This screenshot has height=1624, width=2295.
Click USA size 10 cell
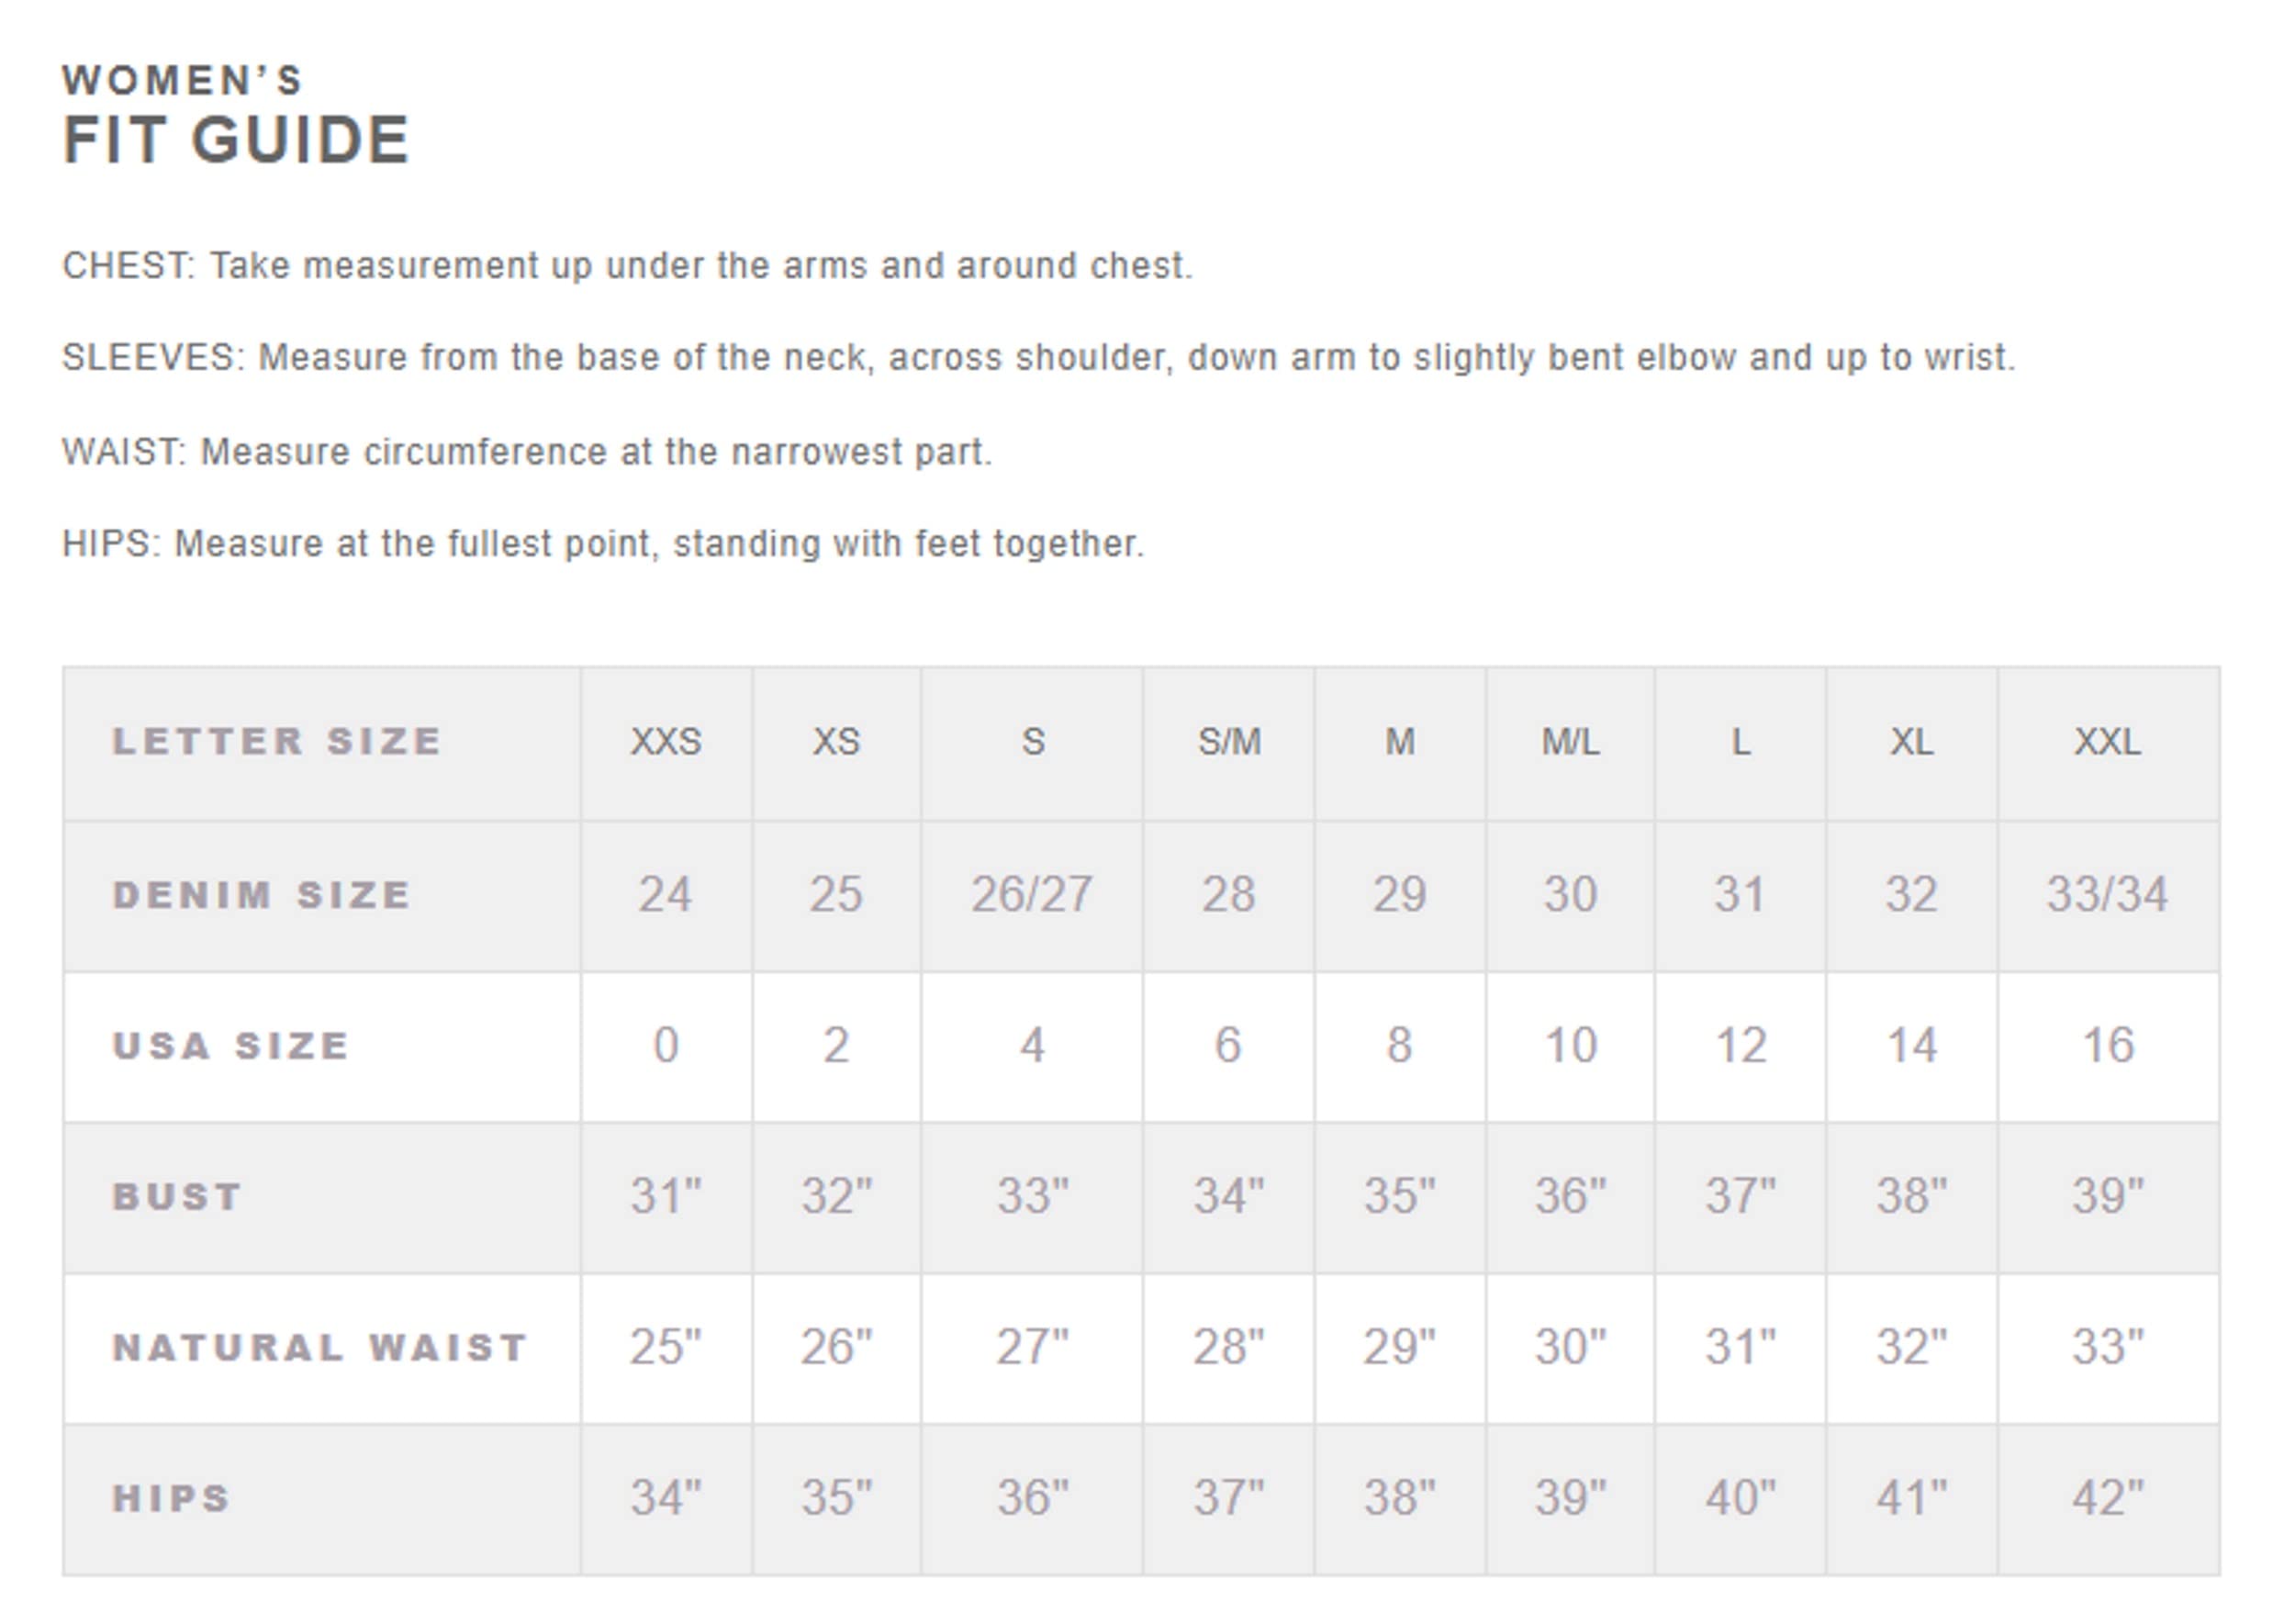point(1570,1046)
